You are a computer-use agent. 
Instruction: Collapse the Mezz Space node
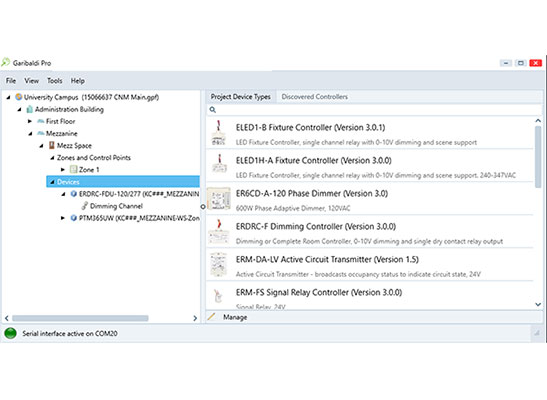[41, 146]
